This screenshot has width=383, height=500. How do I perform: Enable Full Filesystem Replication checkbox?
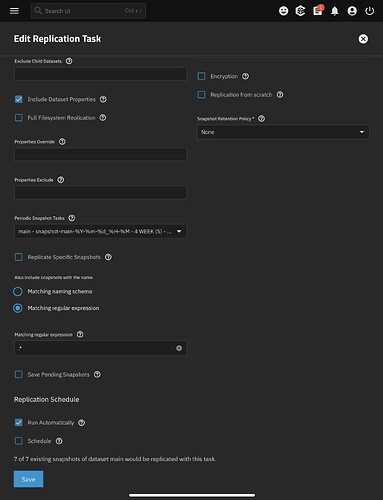(x=19, y=118)
